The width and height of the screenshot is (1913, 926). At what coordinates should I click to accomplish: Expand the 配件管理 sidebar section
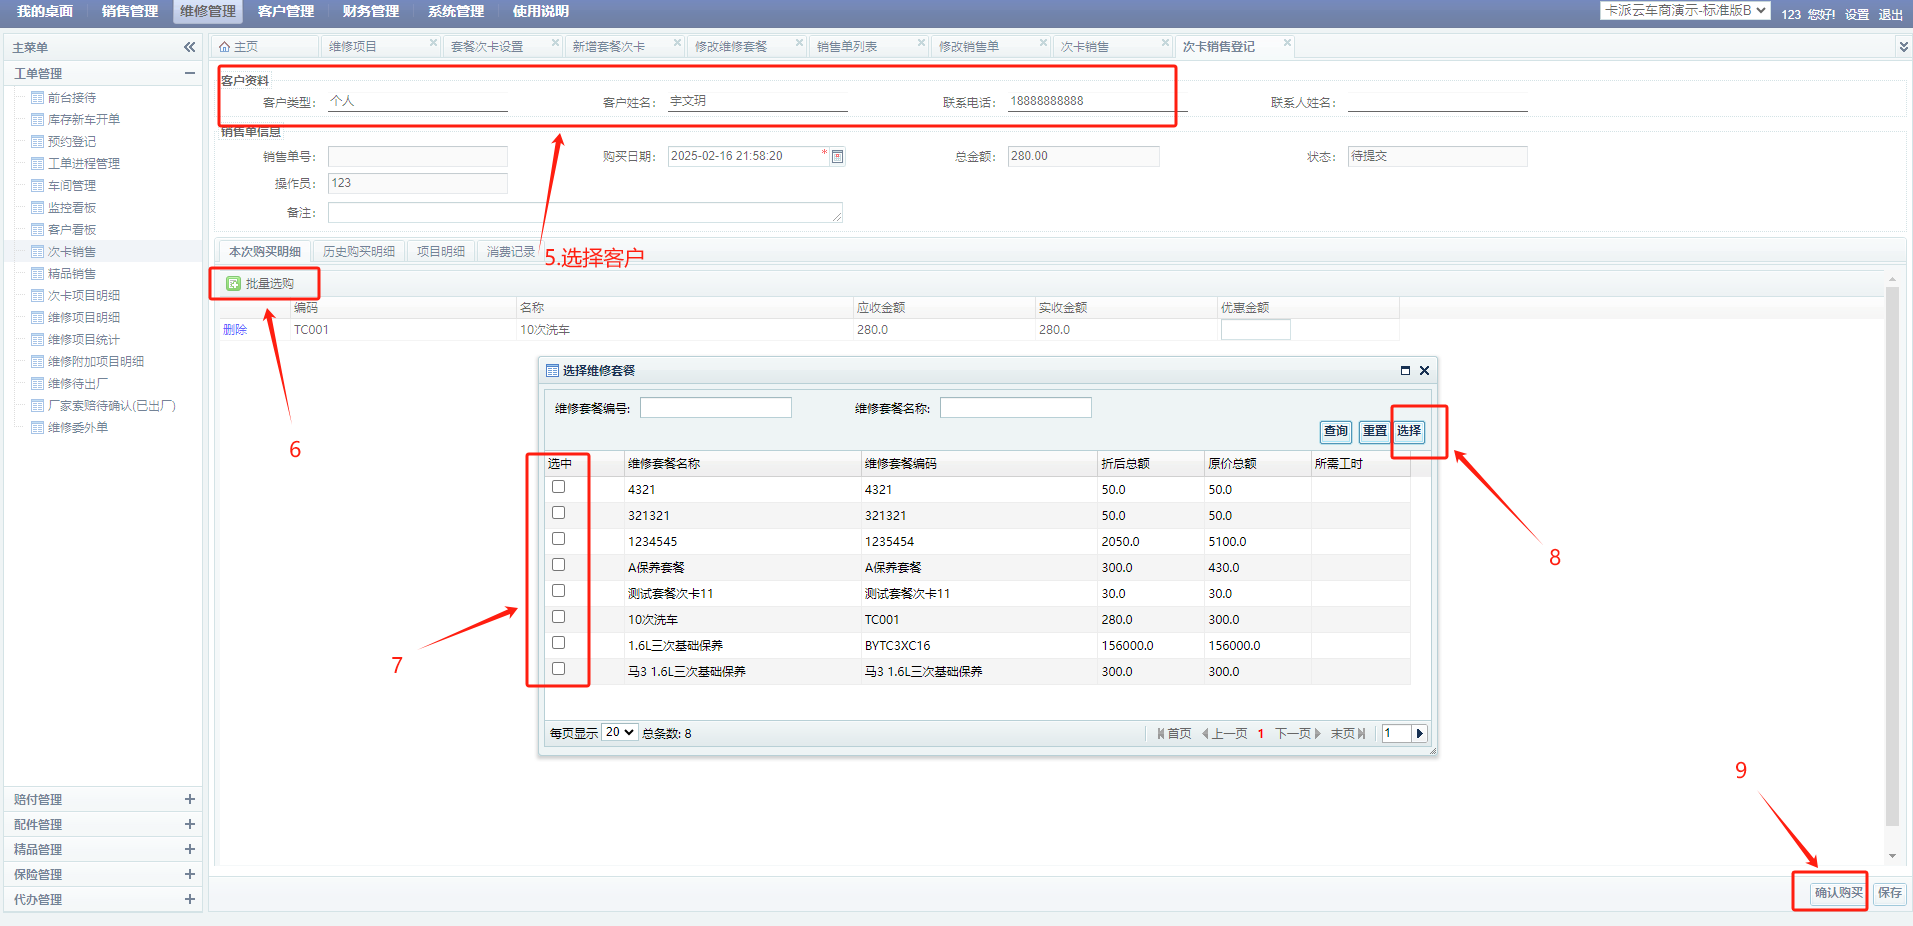(x=189, y=825)
